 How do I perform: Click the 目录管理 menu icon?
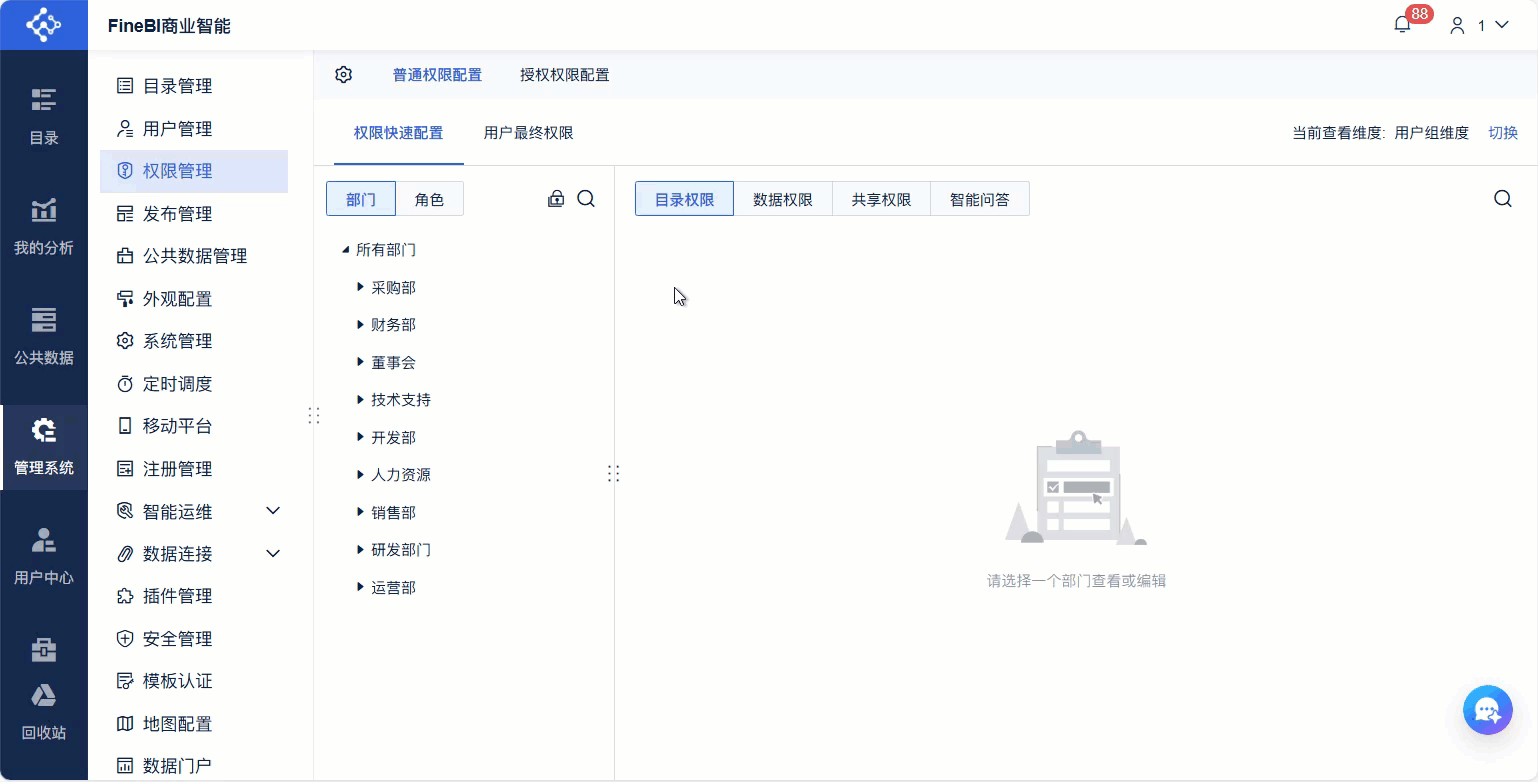click(x=125, y=86)
